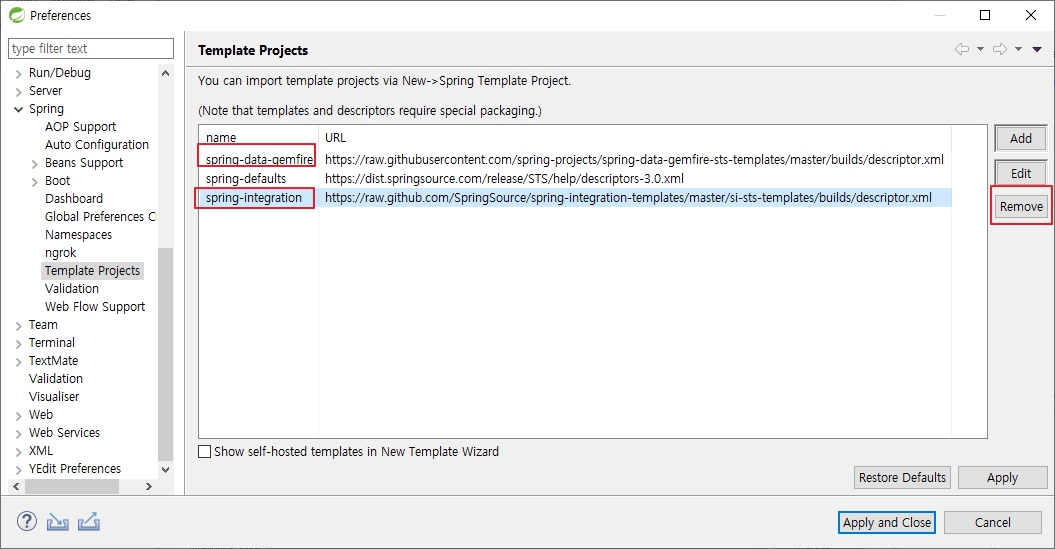This screenshot has width=1055, height=549.
Task: Expand the Team tree node
Action: point(19,326)
